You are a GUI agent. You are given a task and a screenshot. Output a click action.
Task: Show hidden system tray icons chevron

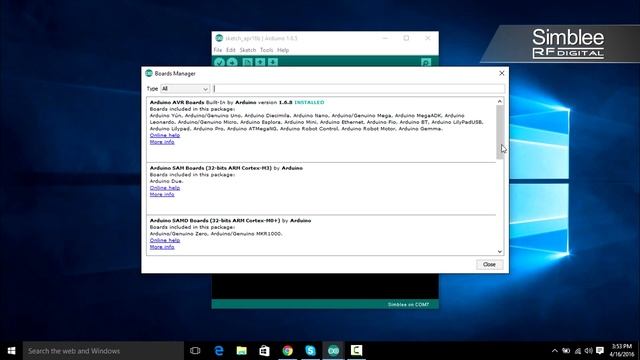pos(555,351)
